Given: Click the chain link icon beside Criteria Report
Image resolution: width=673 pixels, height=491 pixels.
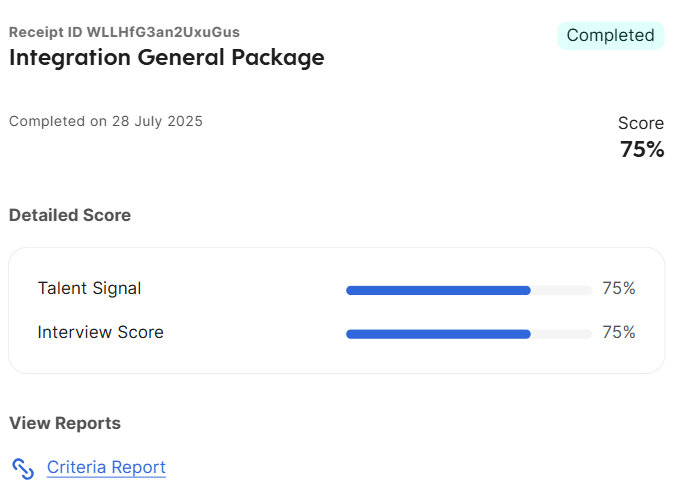Looking at the screenshot, I should (x=23, y=469).
